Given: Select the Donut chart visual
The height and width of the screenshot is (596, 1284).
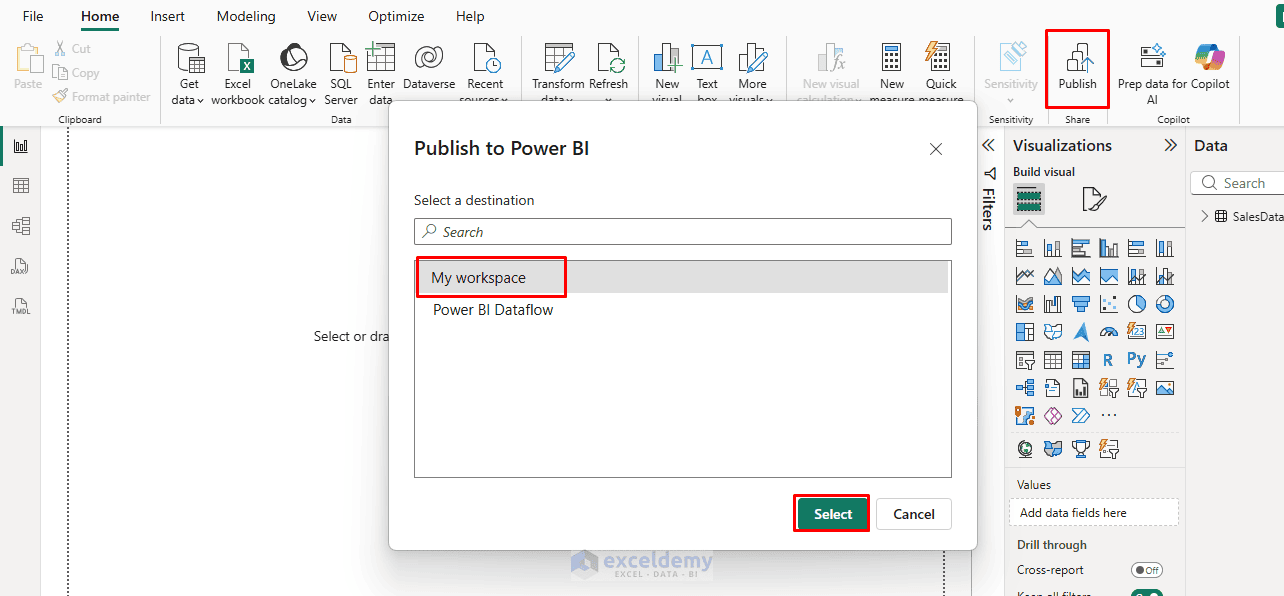Looking at the screenshot, I should (1164, 304).
